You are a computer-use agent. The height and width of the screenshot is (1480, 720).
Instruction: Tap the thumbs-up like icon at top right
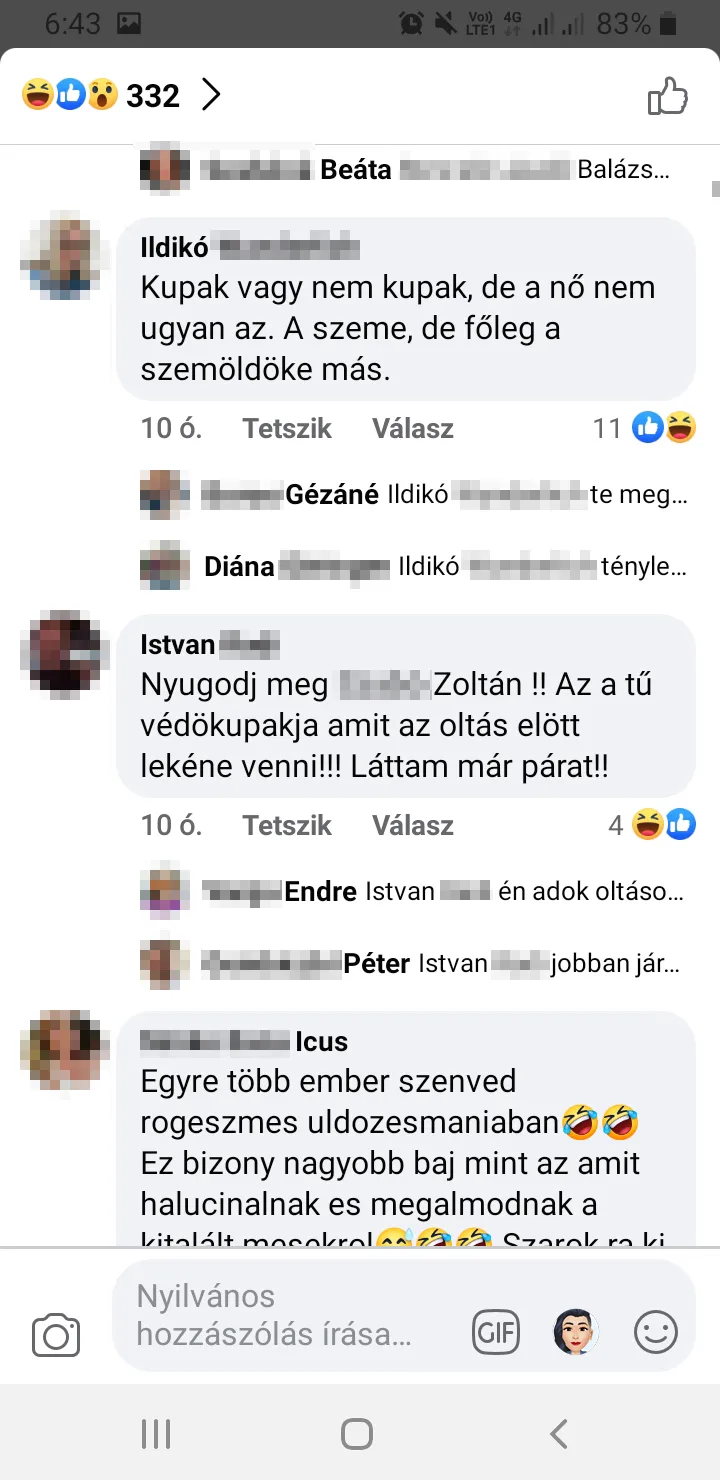tap(668, 97)
